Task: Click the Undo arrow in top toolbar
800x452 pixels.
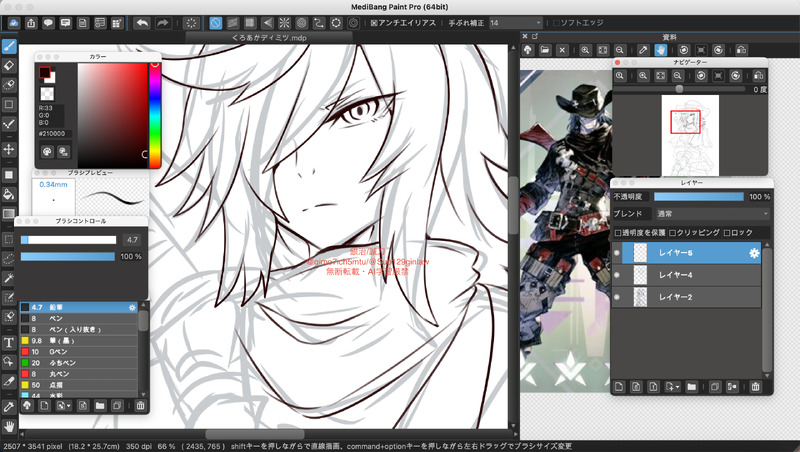Action: (142, 23)
